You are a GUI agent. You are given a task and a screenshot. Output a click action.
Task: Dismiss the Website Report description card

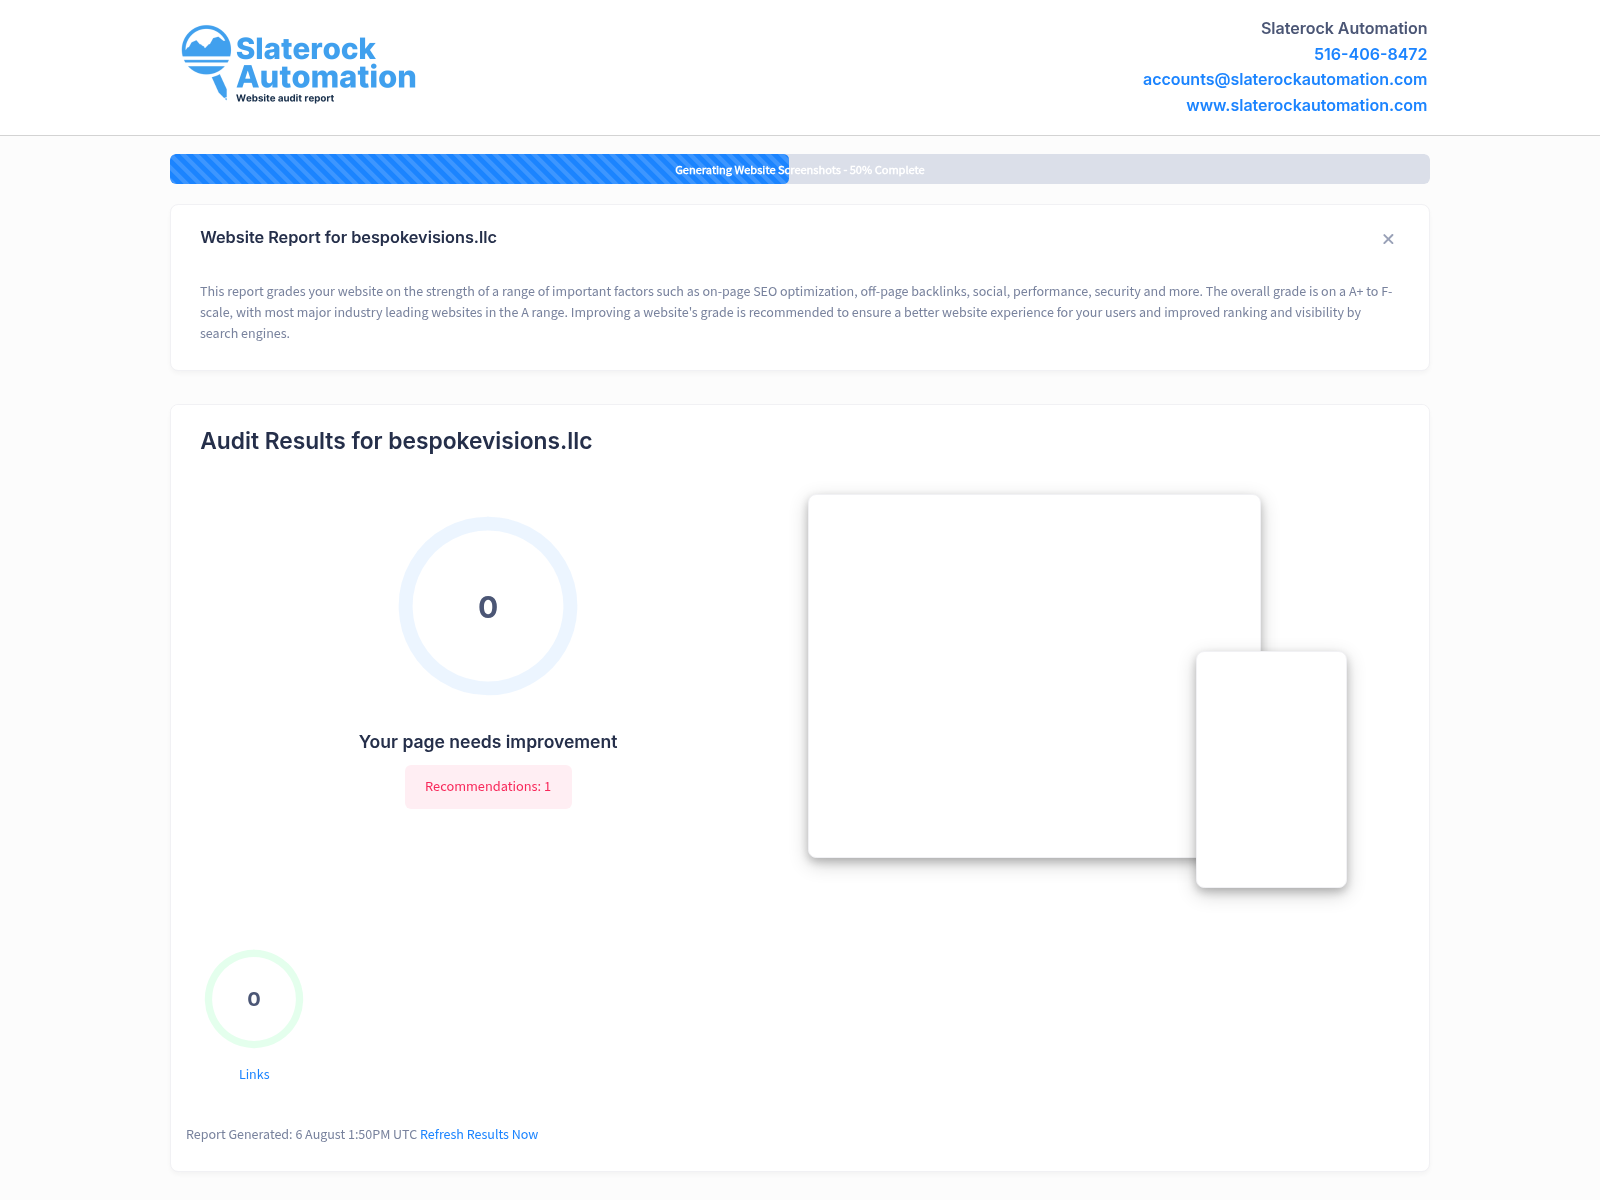(1388, 239)
